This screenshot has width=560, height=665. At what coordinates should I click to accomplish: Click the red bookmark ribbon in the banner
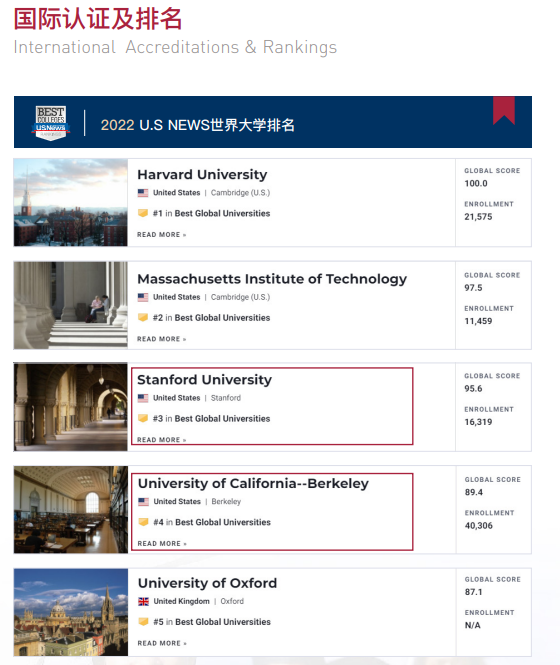504,110
